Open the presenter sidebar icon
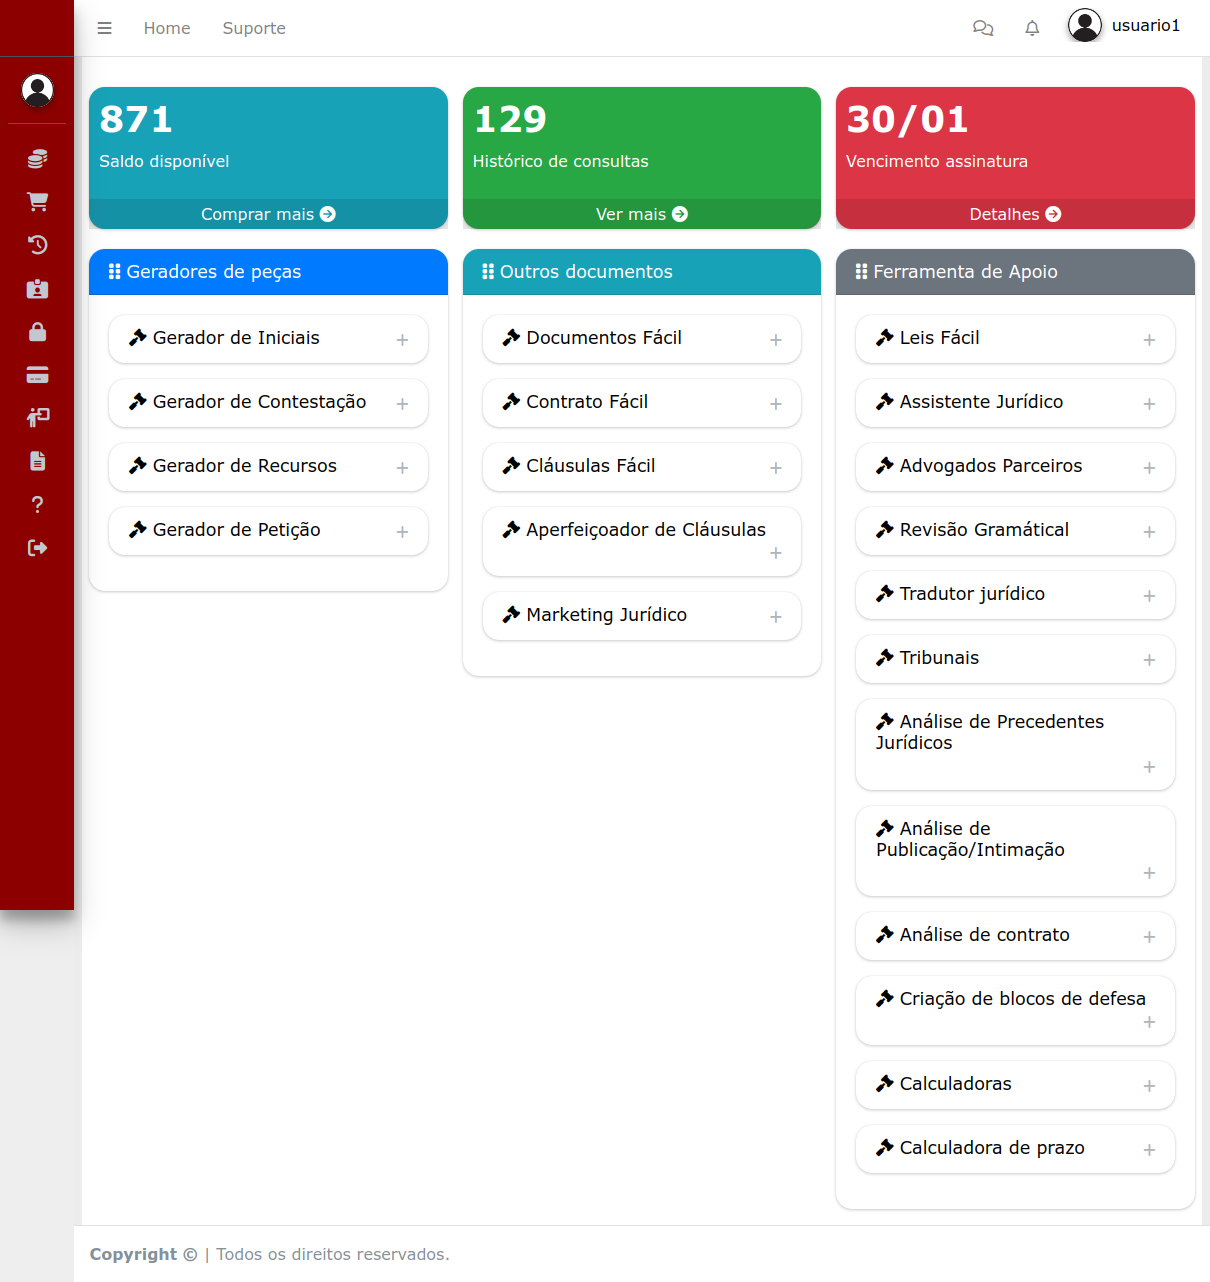This screenshot has height=1282, width=1210. (x=37, y=418)
